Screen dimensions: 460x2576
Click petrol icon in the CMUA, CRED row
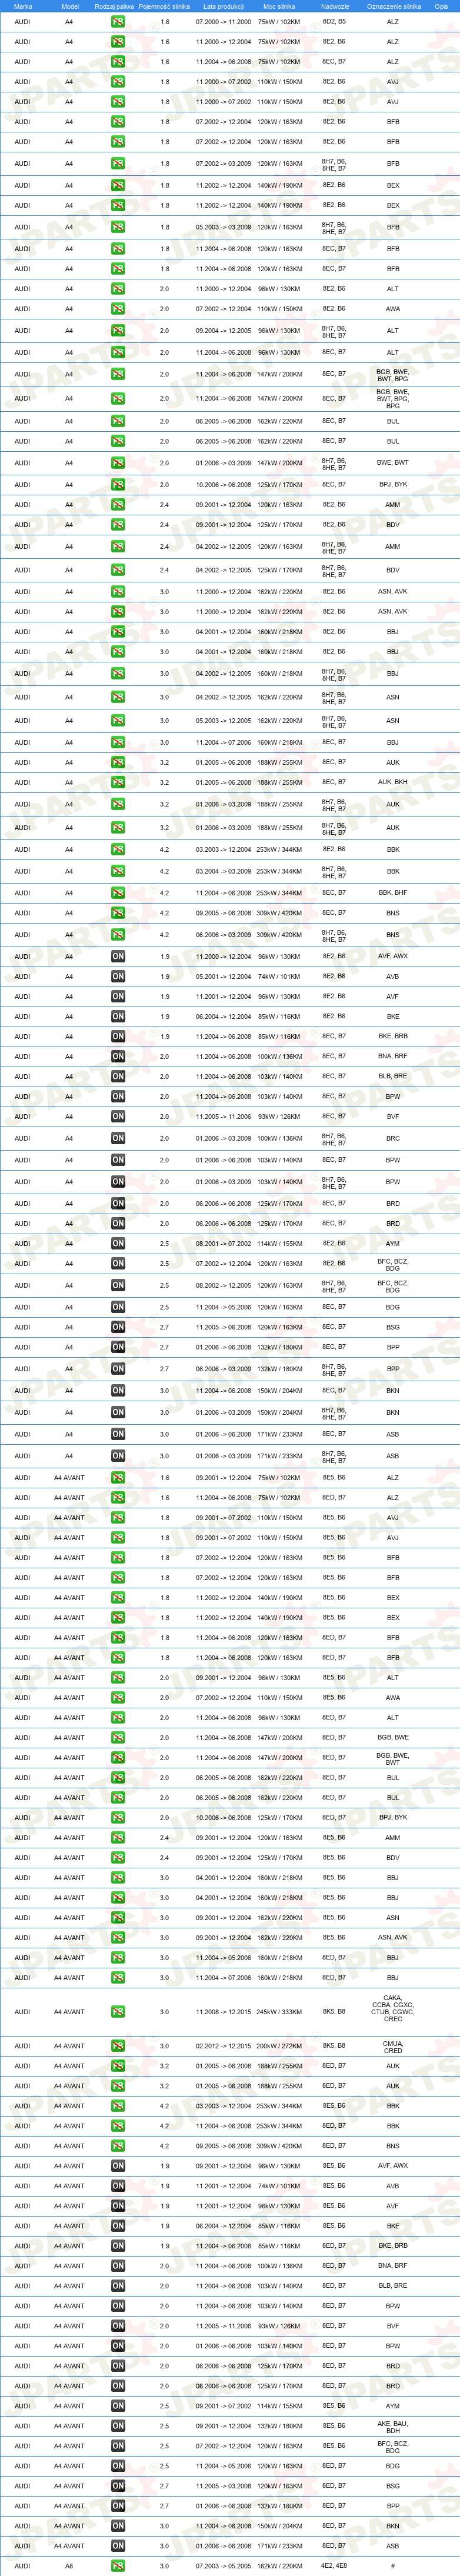click(118, 2046)
